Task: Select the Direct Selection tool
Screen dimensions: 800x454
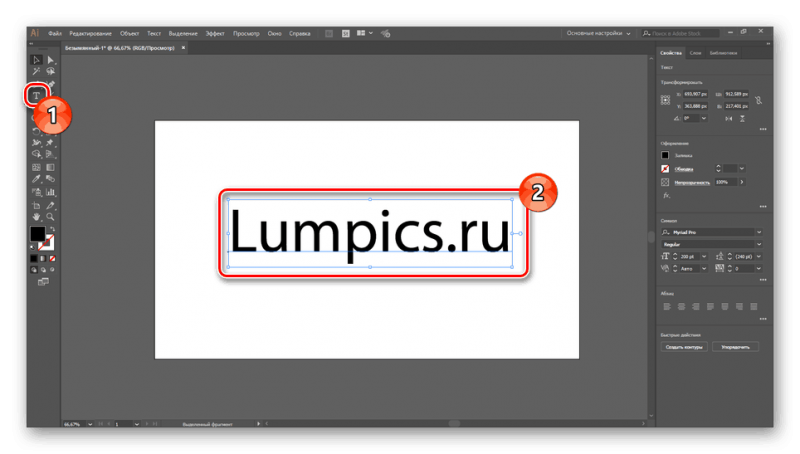Action: 50,60
